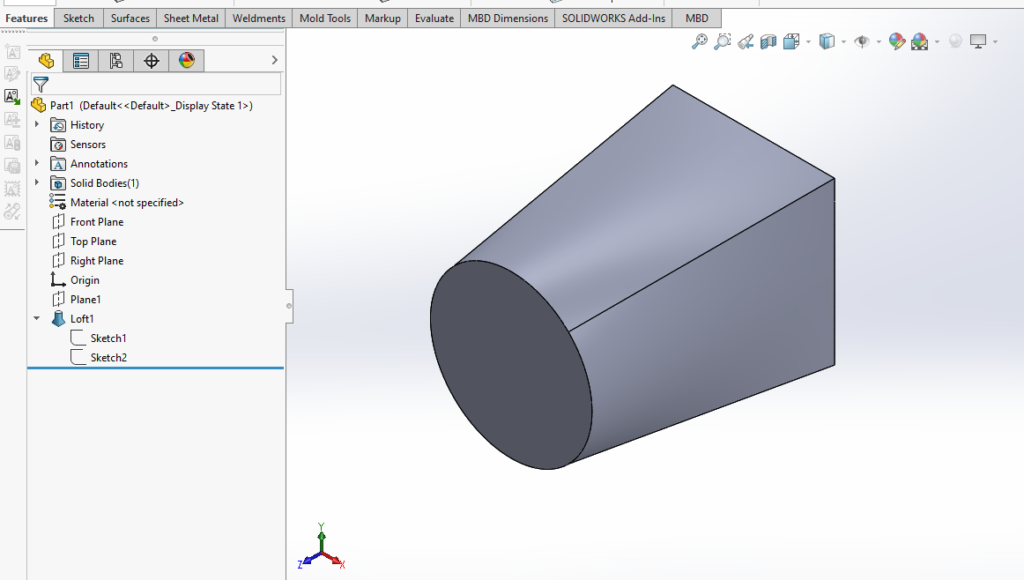
Task: Toggle RealView Graphics in the heads-up toolbar
Action: coord(954,41)
